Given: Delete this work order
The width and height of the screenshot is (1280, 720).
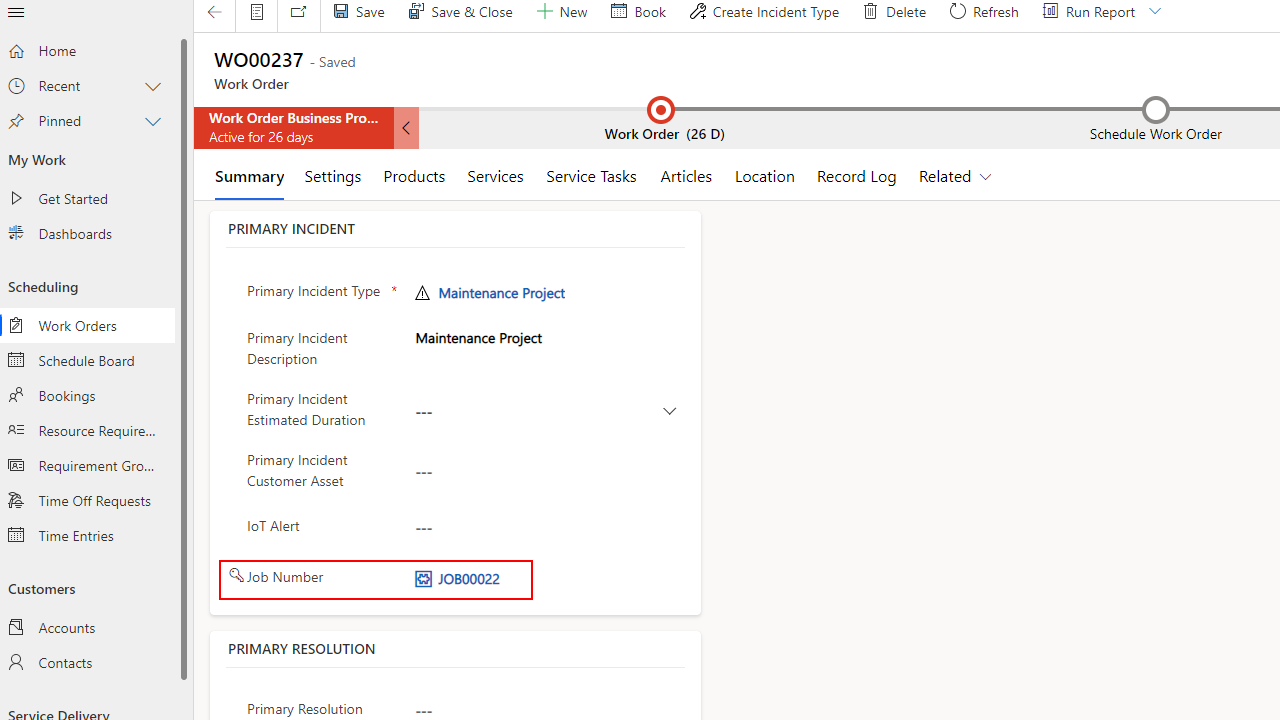Looking at the screenshot, I should [x=894, y=12].
